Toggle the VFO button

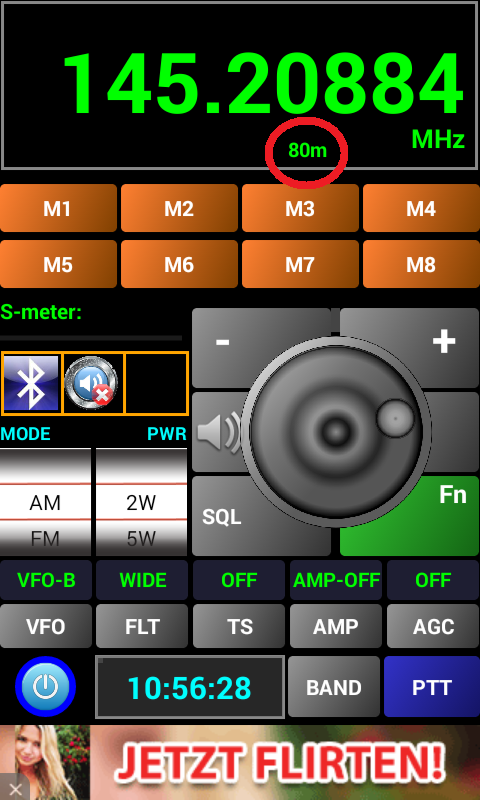(x=46, y=626)
